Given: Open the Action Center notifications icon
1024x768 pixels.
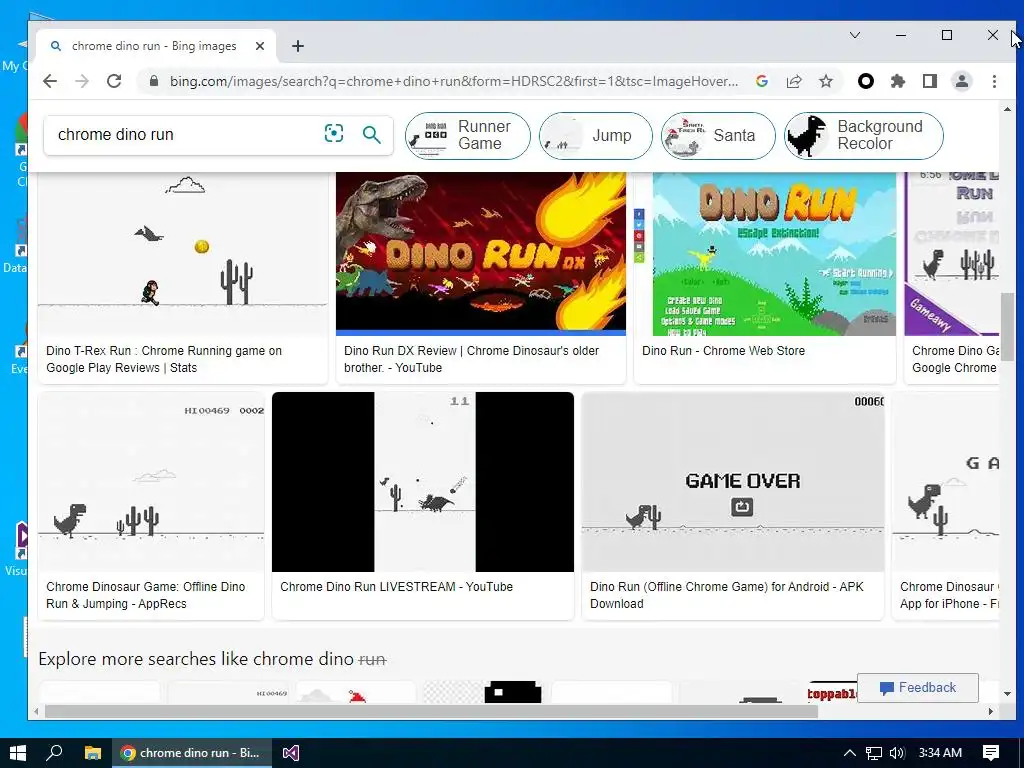Looking at the screenshot, I should [x=991, y=753].
